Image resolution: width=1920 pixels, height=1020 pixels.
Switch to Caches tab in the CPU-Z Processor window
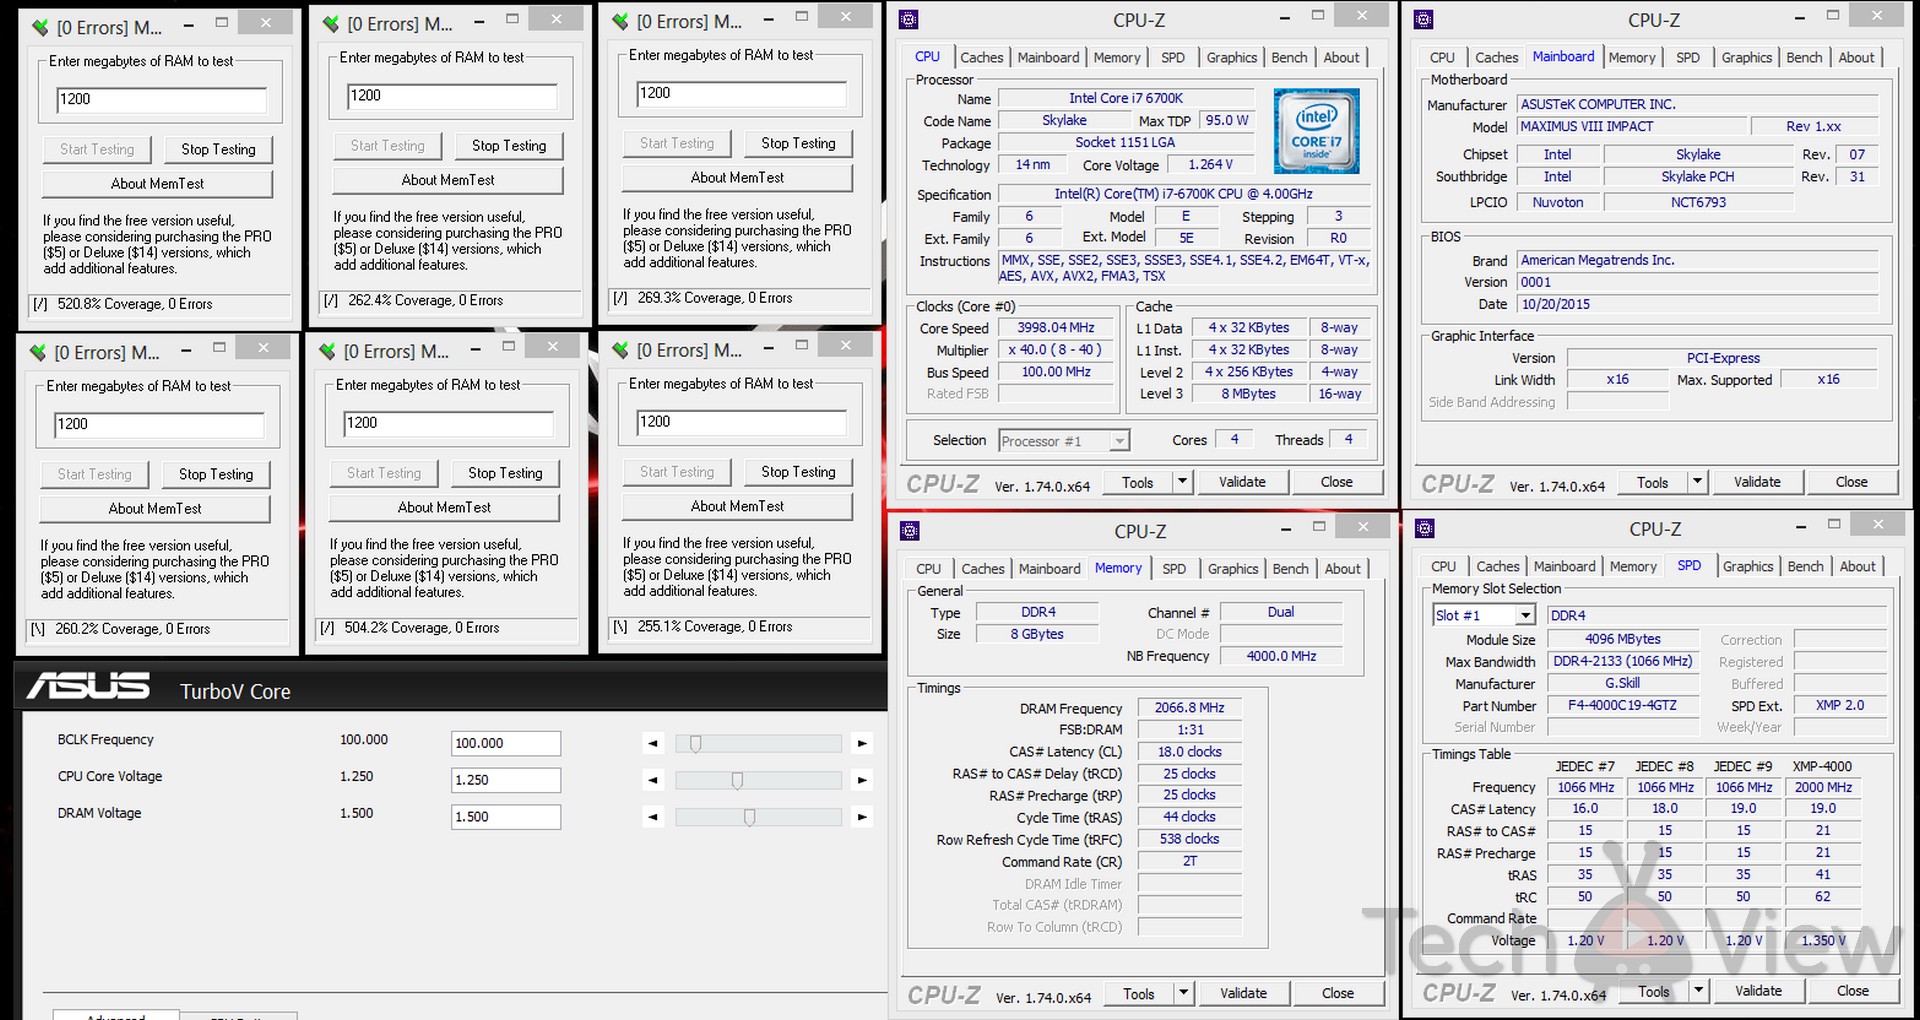click(x=981, y=58)
